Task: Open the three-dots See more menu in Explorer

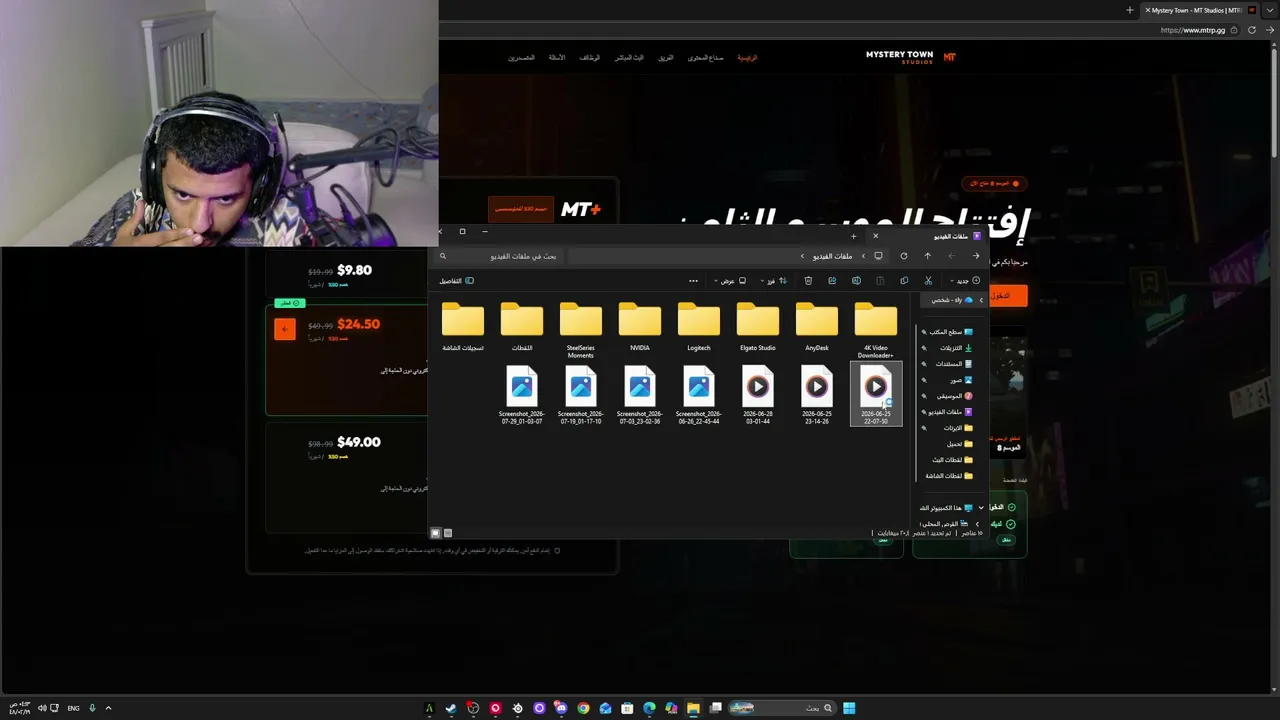Action: (693, 281)
